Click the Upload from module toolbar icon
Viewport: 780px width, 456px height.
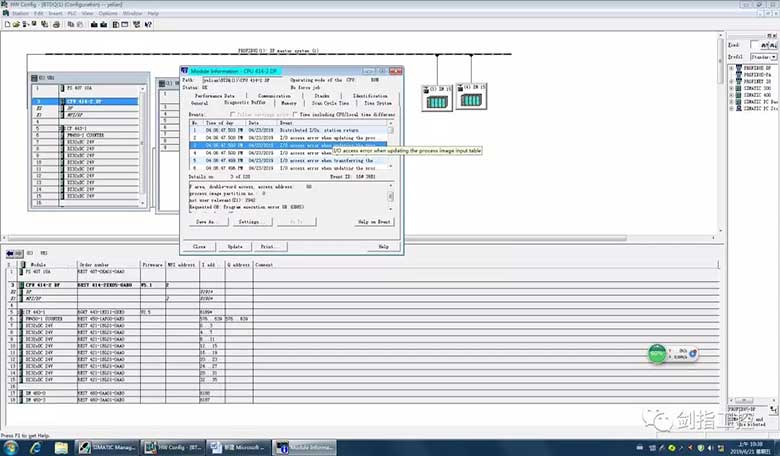pyautogui.click(x=103, y=24)
